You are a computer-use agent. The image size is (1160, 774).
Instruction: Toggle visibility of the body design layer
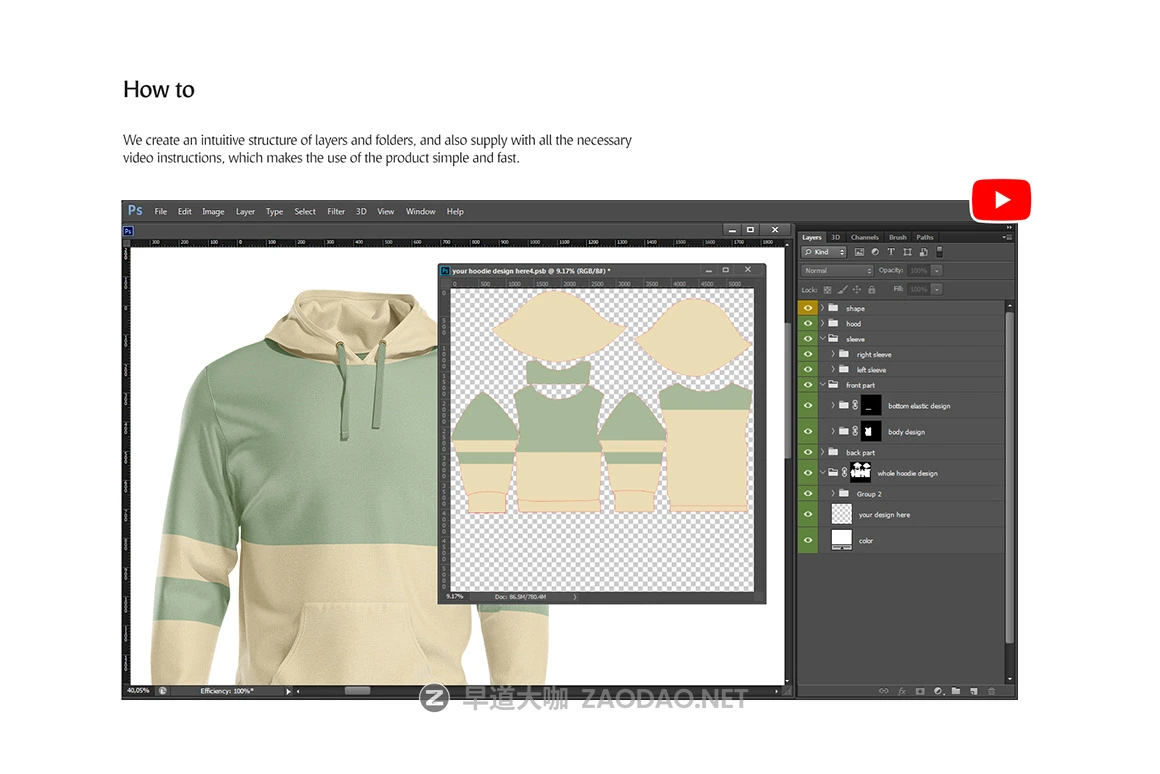(807, 431)
